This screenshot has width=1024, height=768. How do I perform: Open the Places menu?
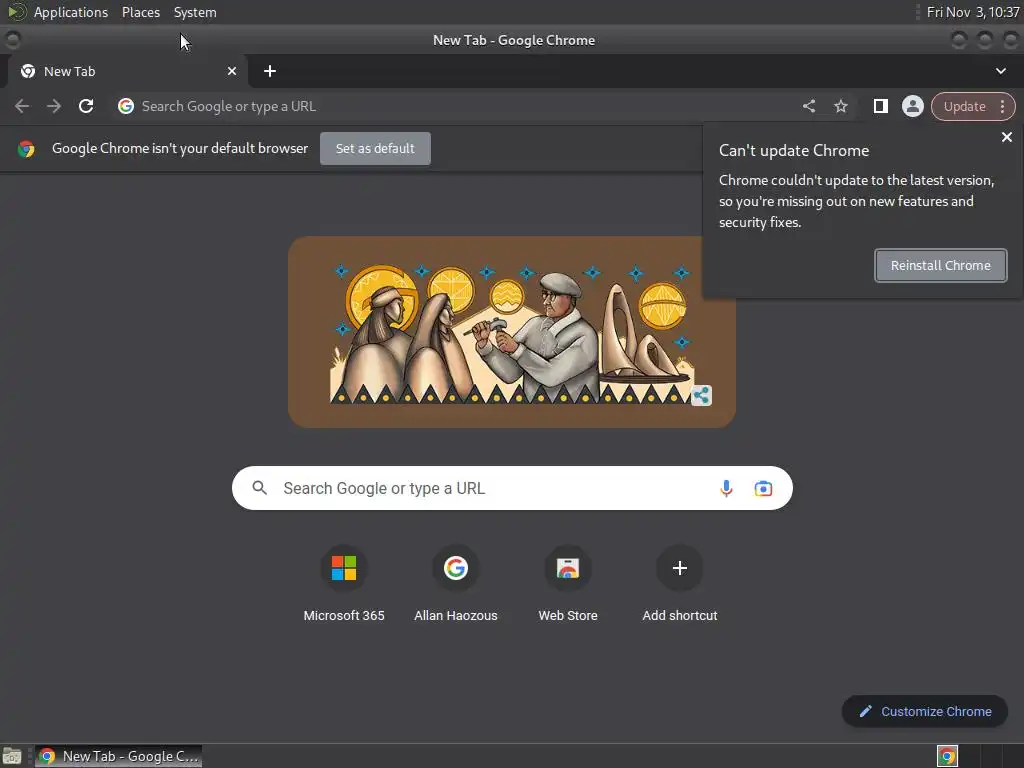pos(141,12)
